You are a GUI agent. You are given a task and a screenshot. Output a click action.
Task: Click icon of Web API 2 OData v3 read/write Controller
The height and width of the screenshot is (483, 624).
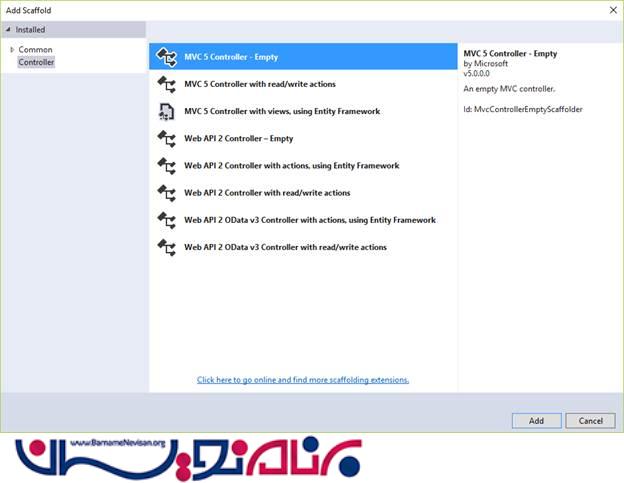click(166, 247)
